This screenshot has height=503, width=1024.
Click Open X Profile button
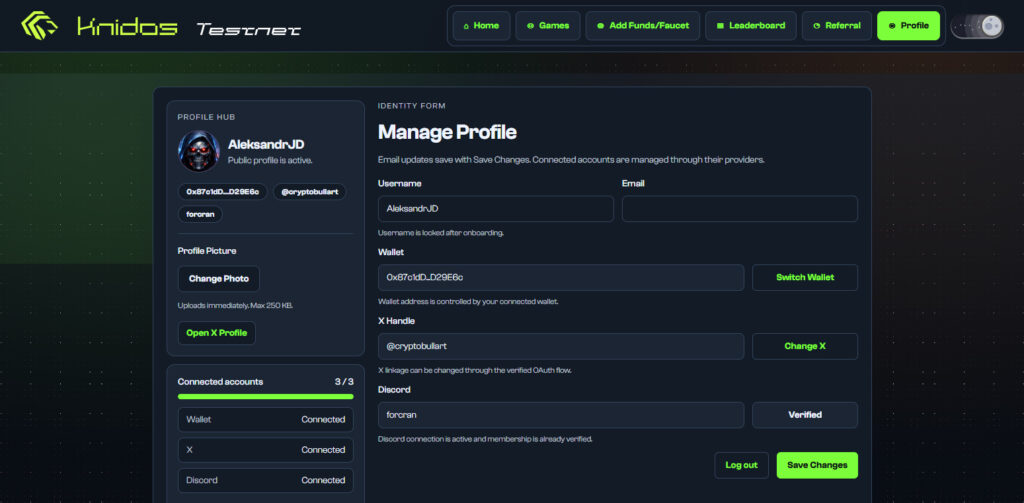(216, 332)
